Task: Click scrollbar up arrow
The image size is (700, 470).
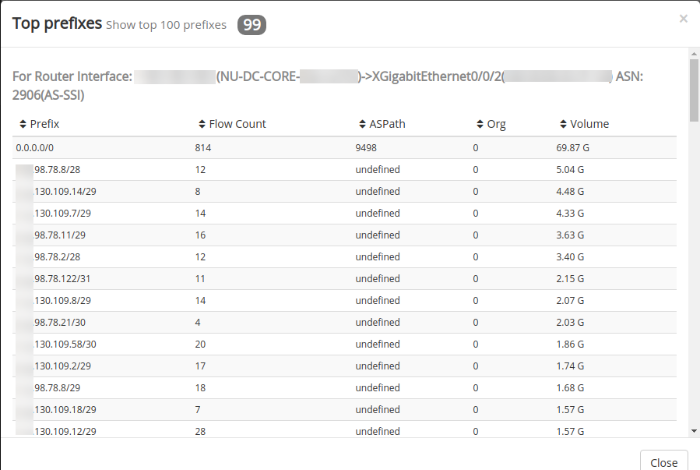Action: (693, 64)
